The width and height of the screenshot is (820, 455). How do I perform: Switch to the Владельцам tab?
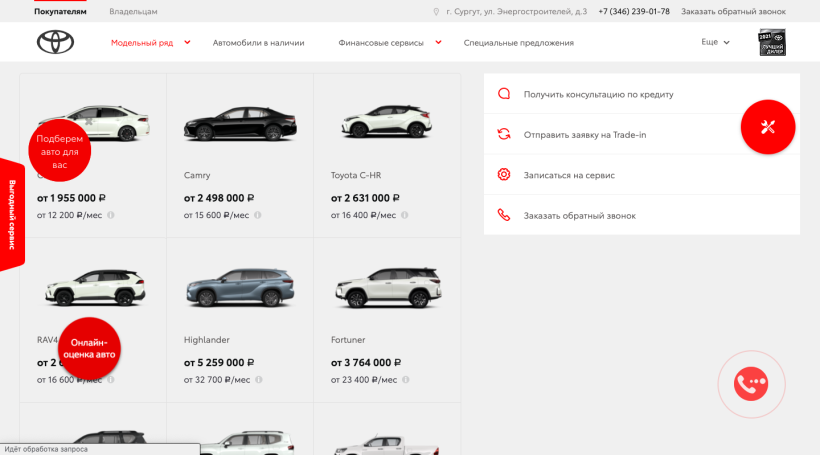pyautogui.click(x=133, y=12)
